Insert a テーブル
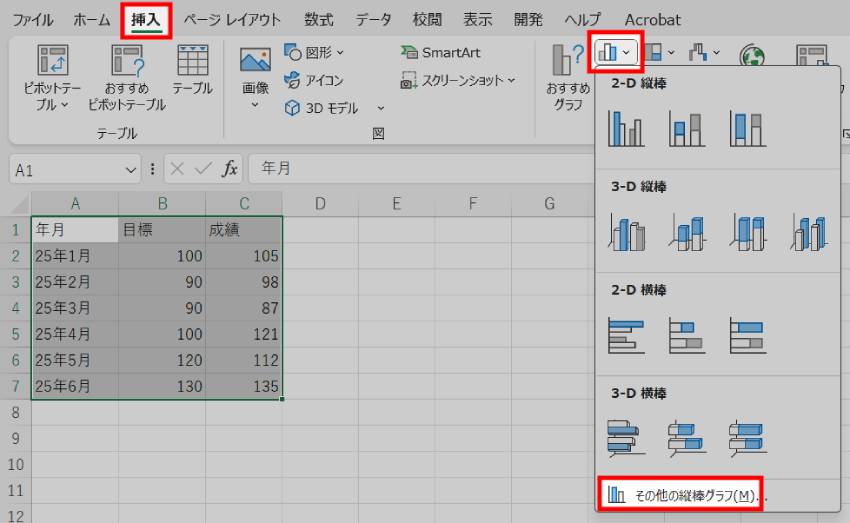This screenshot has width=850, height=523. (x=192, y=70)
